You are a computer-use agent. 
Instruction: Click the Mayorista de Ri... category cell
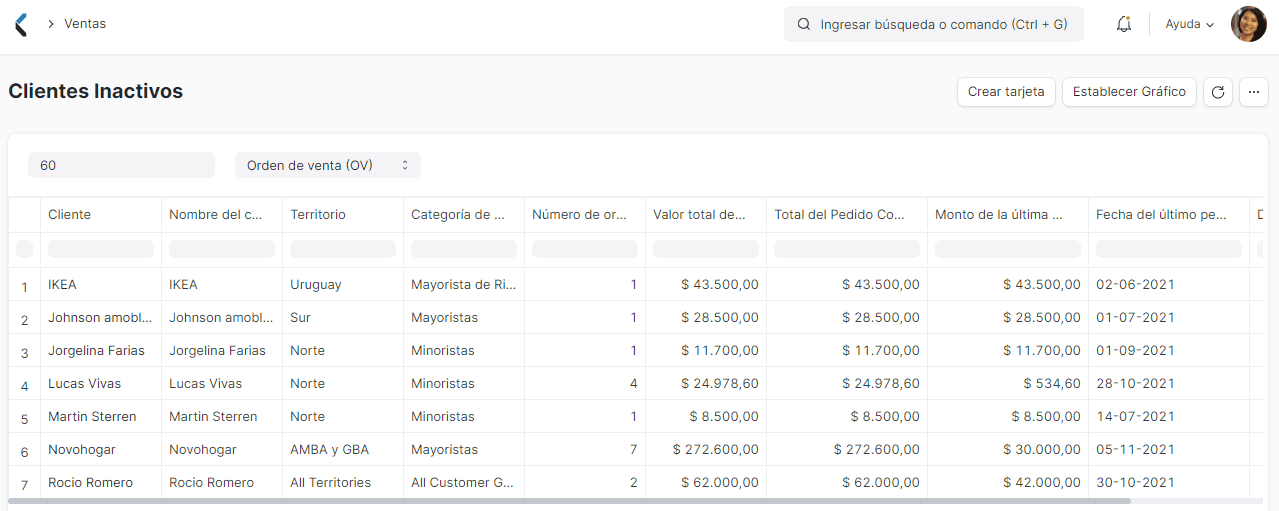click(463, 284)
